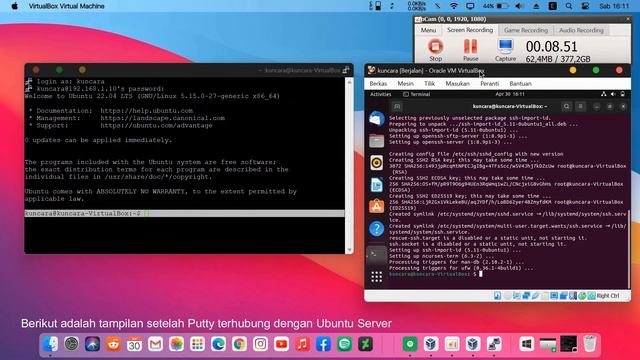The width and height of the screenshot is (640, 360).
Task: Click PuTTY scrollbar up arrow
Action: (349, 82)
